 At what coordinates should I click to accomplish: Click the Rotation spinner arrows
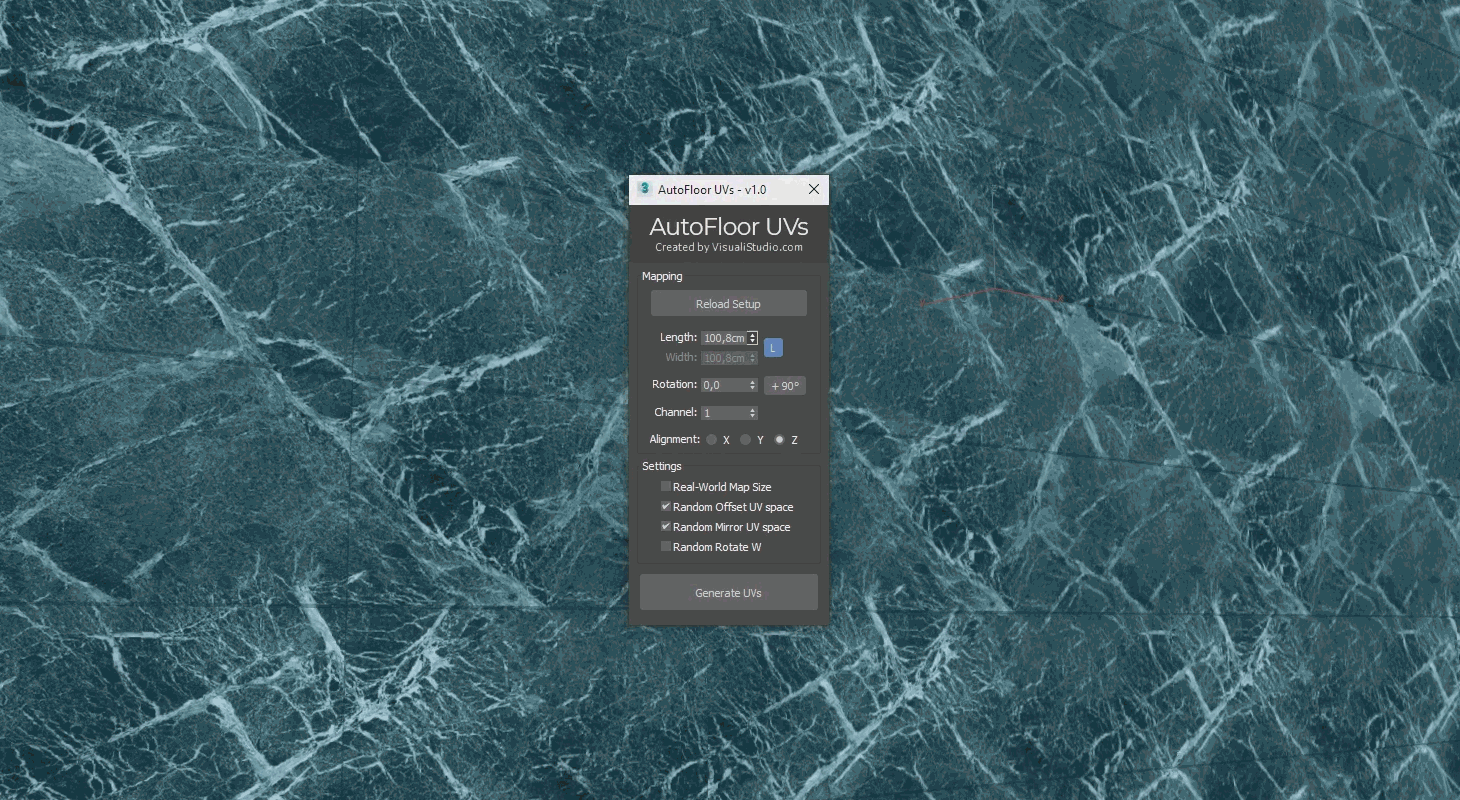click(753, 385)
